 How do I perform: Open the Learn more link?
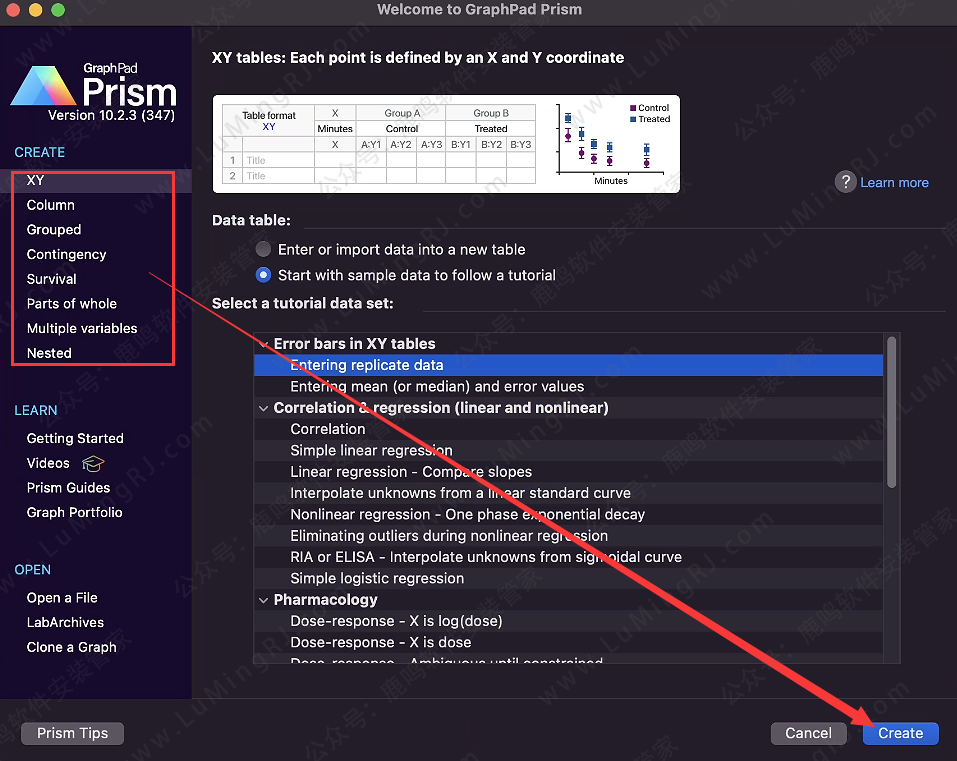click(894, 183)
